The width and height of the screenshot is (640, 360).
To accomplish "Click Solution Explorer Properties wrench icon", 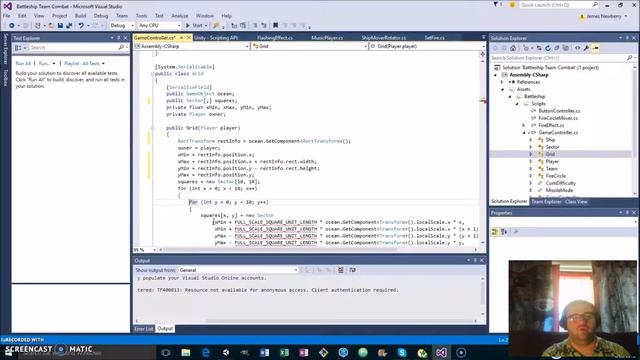I will click(x=587, y=48).
